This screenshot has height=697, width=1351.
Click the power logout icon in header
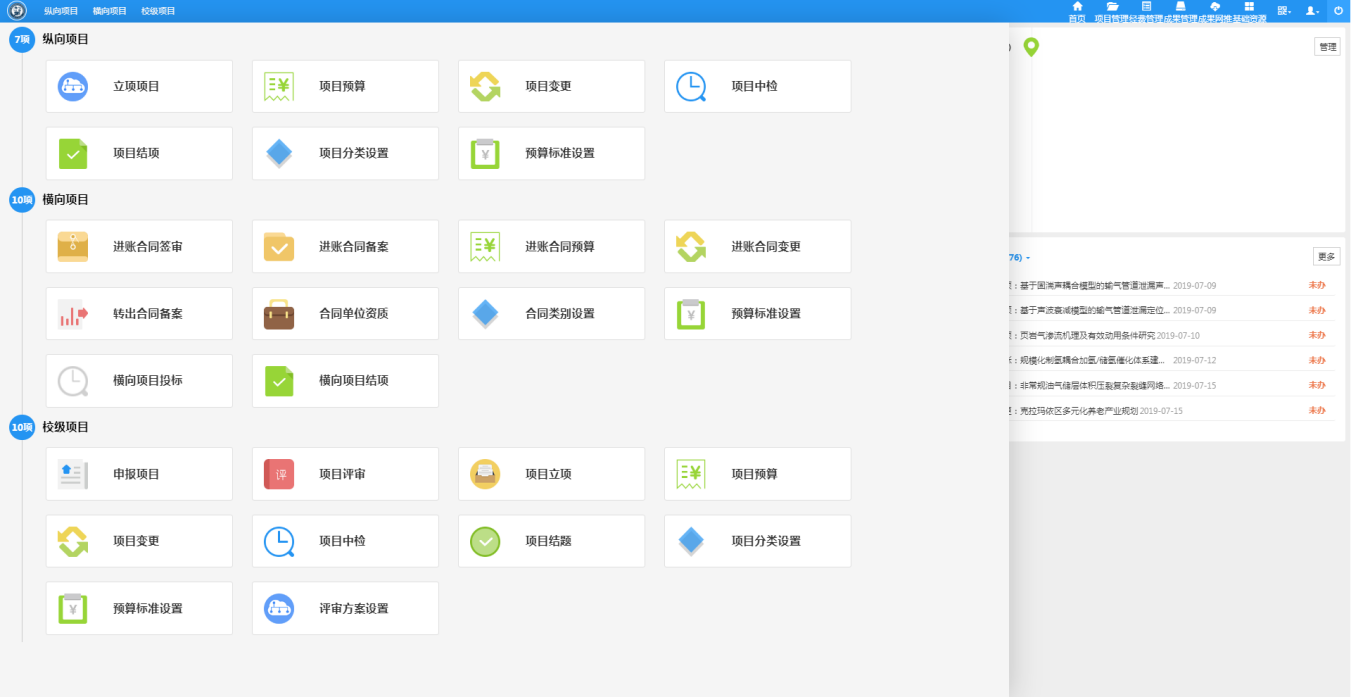(x=1338, y=11)
